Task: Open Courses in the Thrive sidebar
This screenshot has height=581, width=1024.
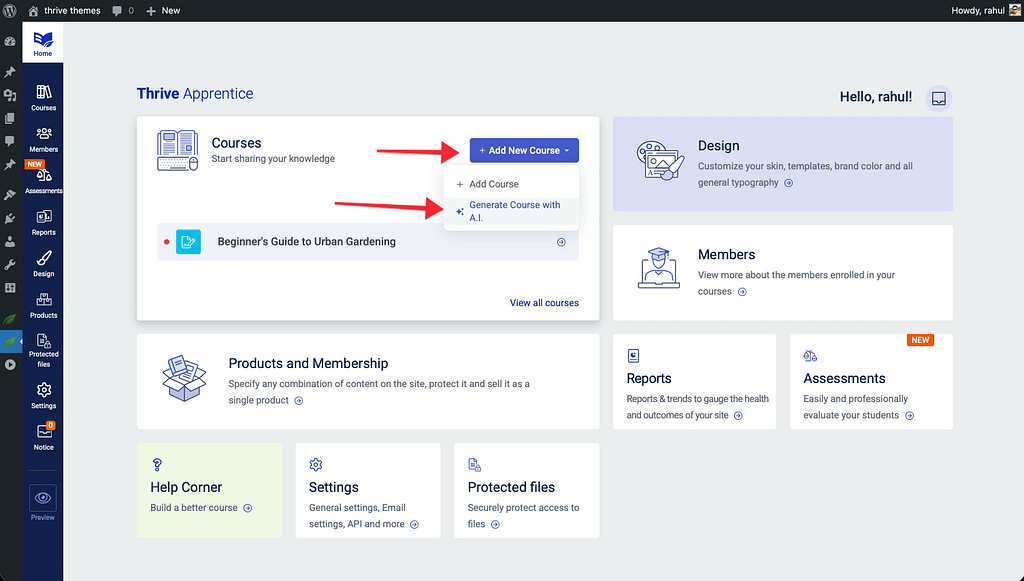Action: [43, 97]
